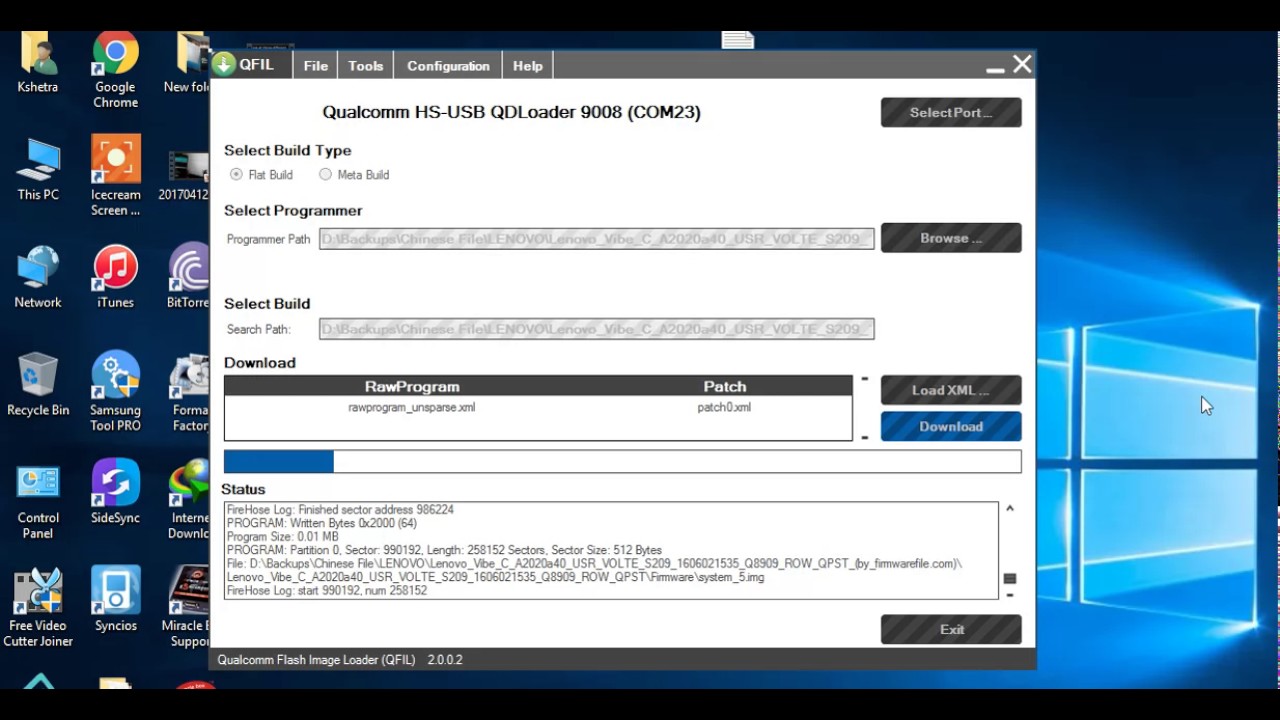Launch Samsung Tool PRO shortcut
This screenshot has width=1280, height=720.
tap(115, 392)
